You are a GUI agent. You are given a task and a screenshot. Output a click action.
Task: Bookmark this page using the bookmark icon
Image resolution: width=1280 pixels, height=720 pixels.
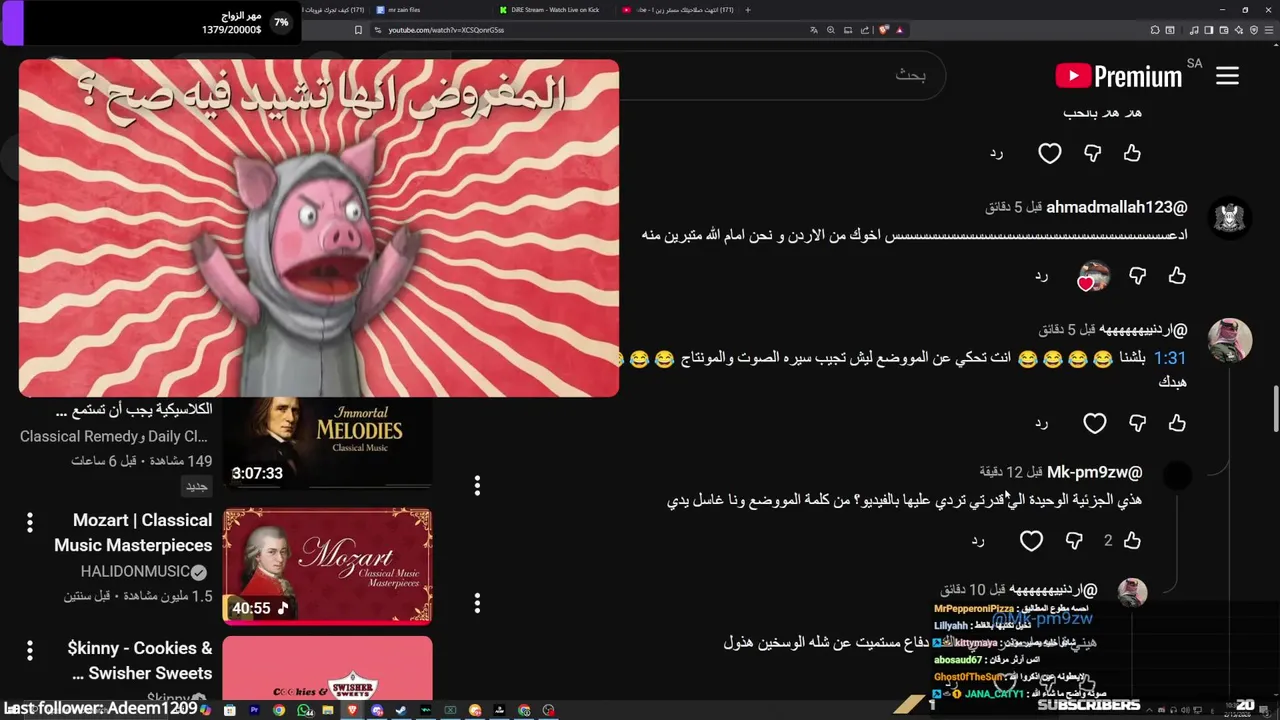(x=358, y=30)
